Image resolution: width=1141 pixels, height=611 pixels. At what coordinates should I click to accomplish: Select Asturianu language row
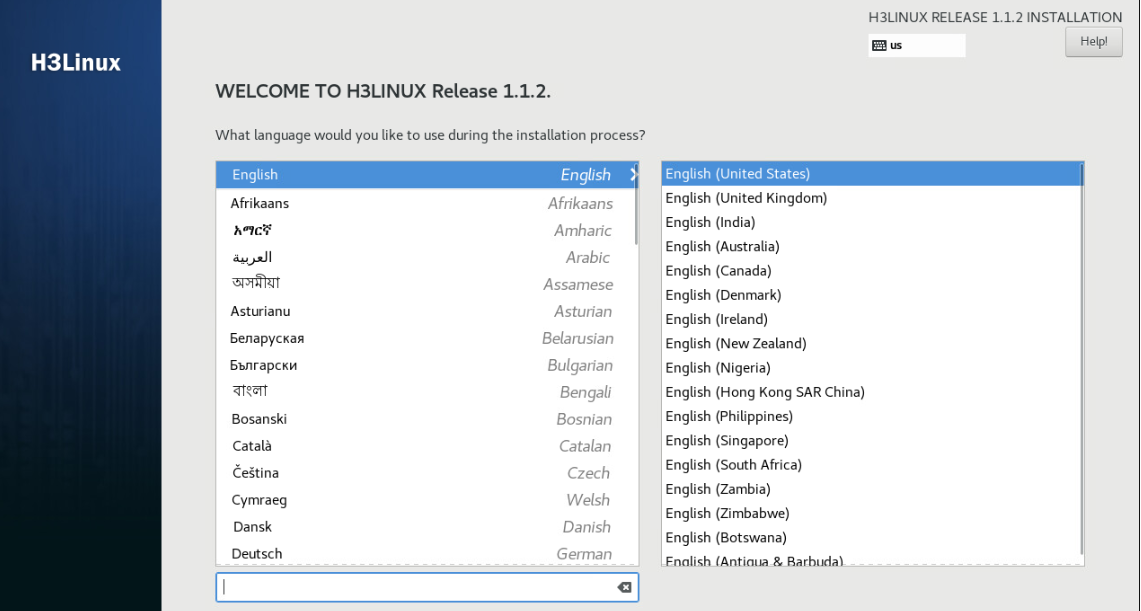pyautogui.click(x=427, y=311)
